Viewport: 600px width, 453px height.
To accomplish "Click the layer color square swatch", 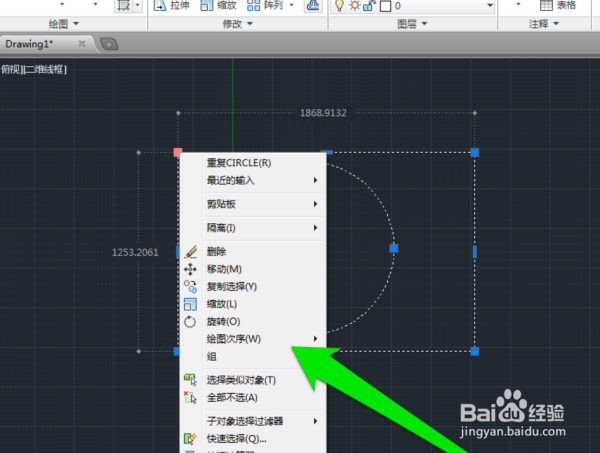I will (x=385, y=6).
